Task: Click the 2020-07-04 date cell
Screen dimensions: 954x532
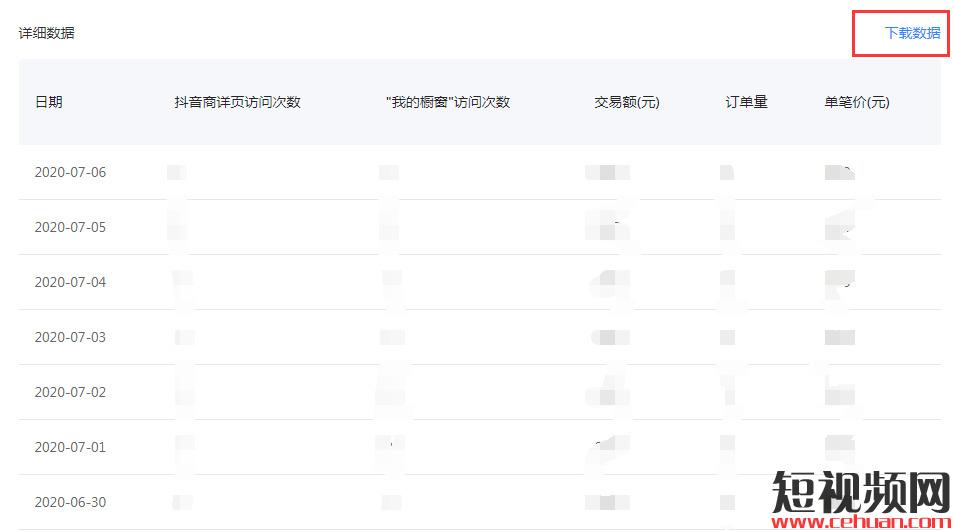Action: [x=70, y=282]
